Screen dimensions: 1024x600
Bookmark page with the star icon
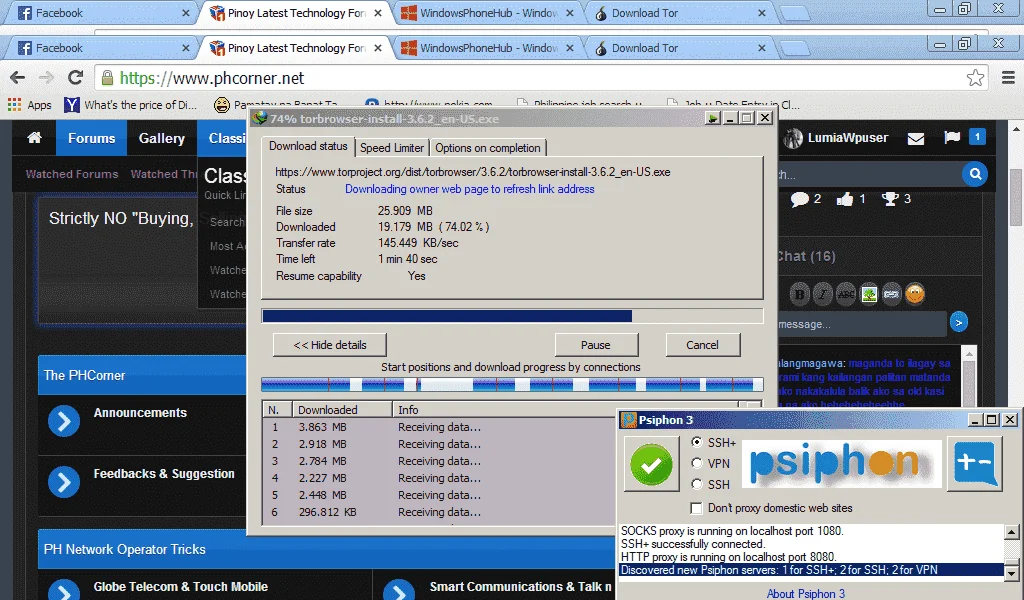pos(975,78)
